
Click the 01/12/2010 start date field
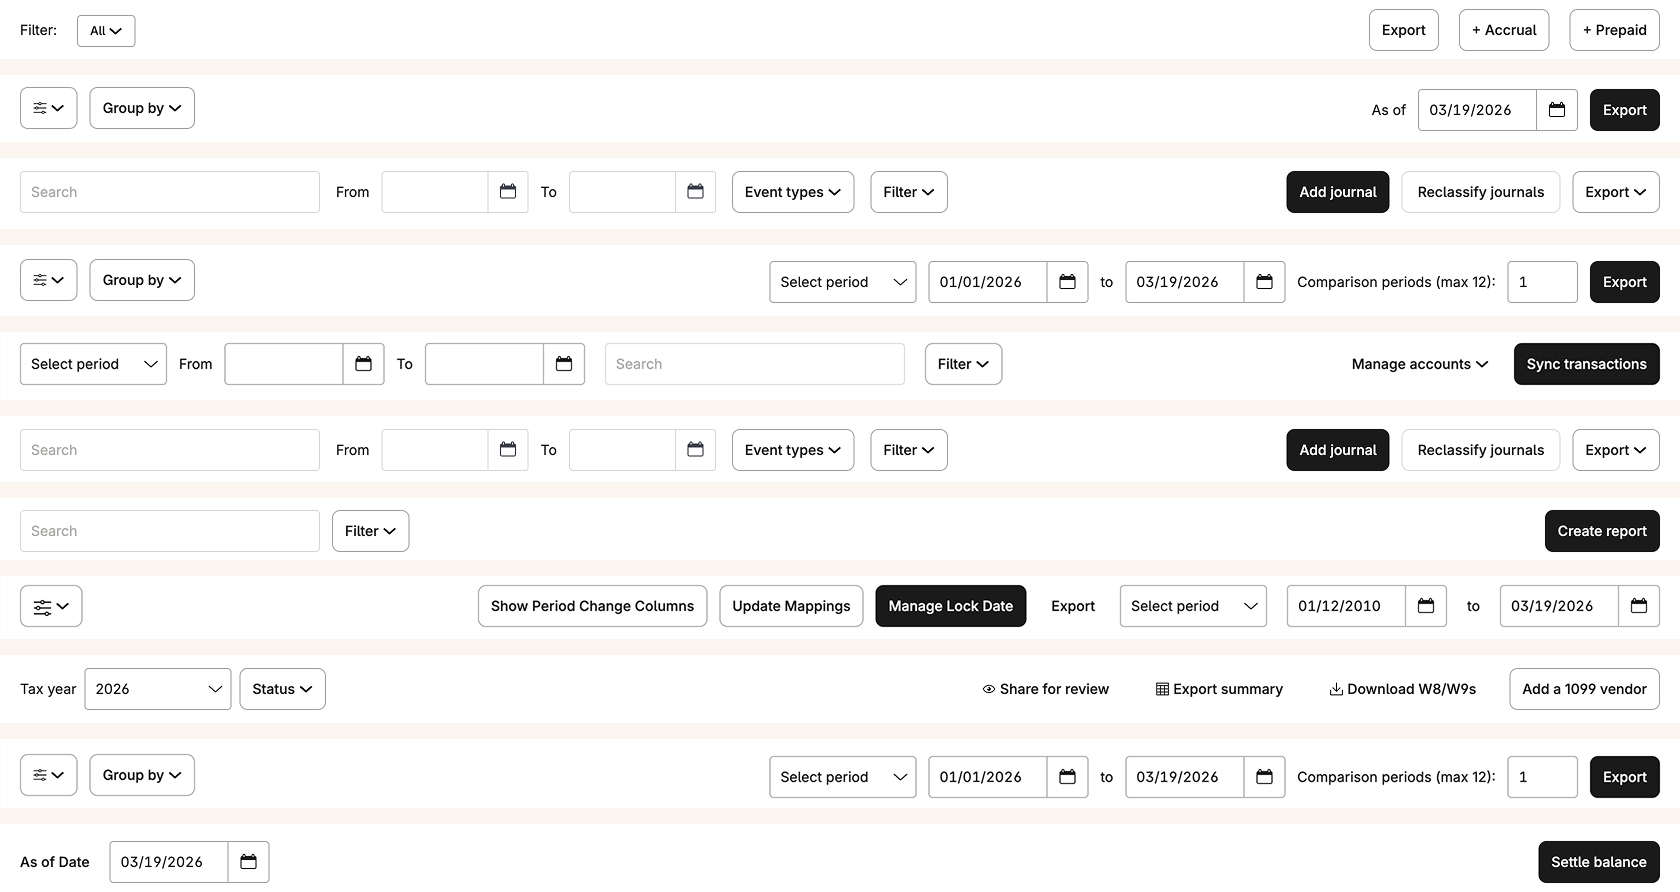point(1346,606)
